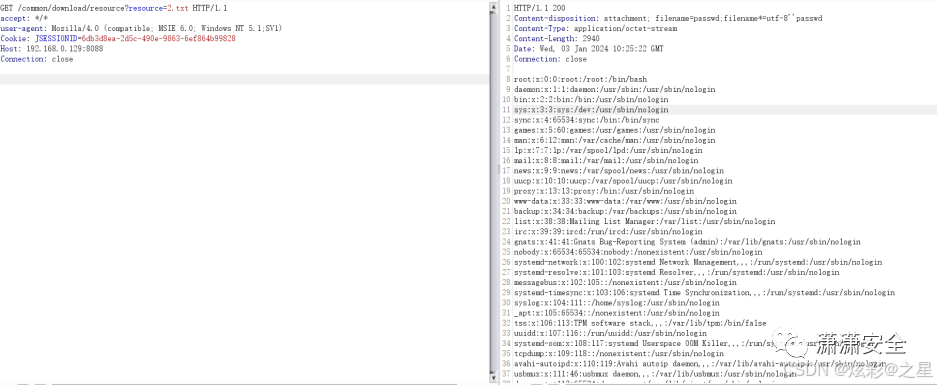Click the list Mailing List Manager line
Screen dimensions: 937x385
tap(644, 222)
